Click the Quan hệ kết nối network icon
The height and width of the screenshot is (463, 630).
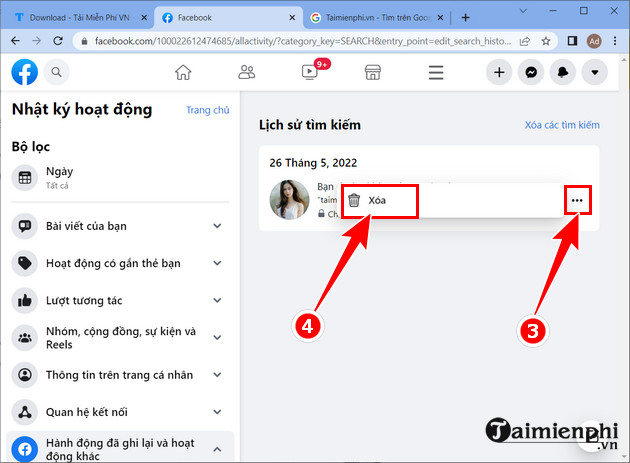pyautogui.click(x=25, y=412)
